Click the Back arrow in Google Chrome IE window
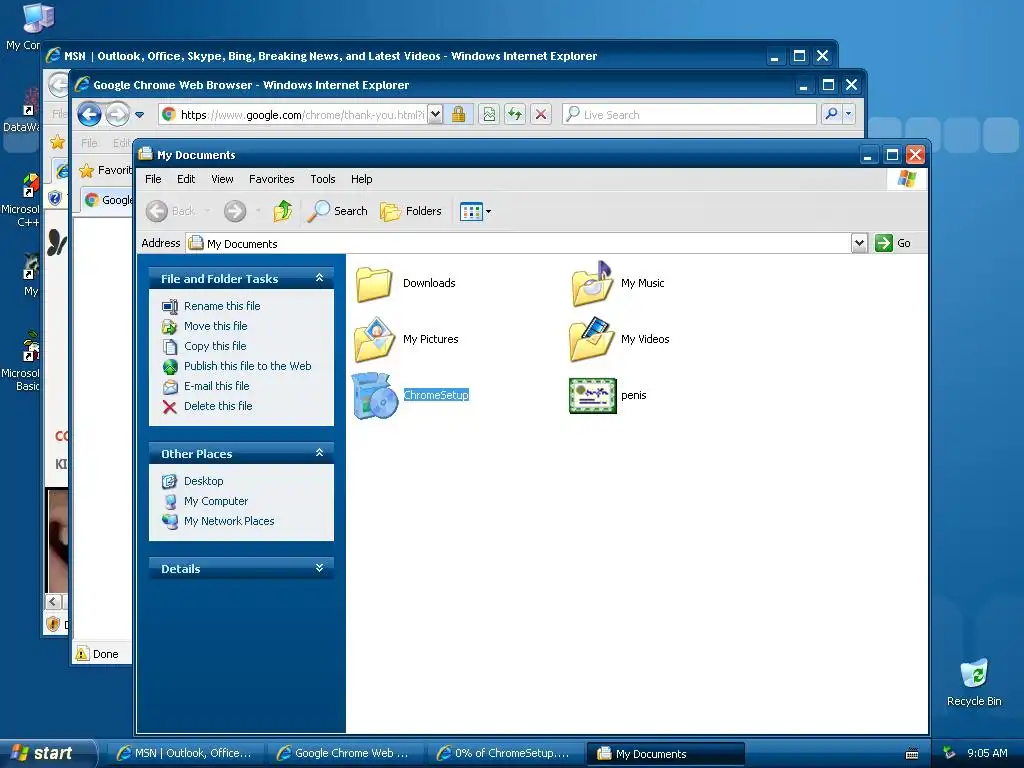1024x768 pixels. tap(89, 115)
